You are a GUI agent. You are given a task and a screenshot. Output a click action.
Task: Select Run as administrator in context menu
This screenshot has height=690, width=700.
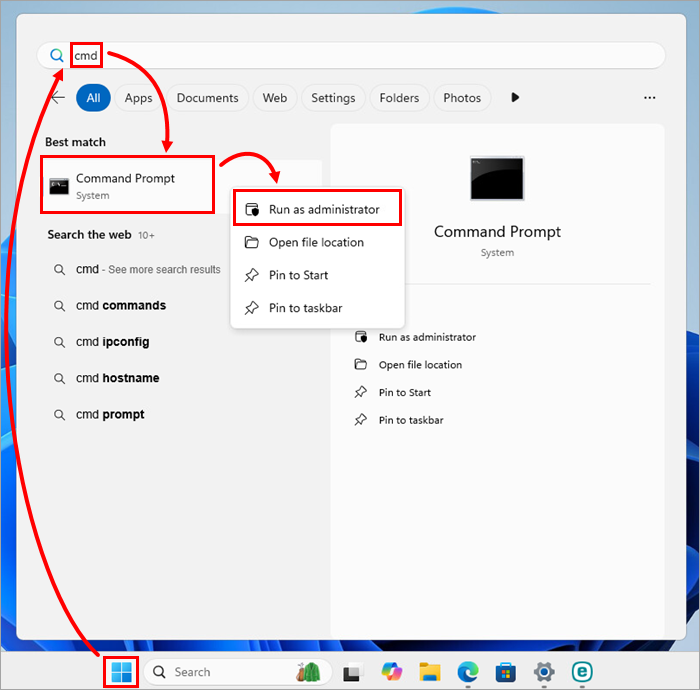[x=323, y=210]
